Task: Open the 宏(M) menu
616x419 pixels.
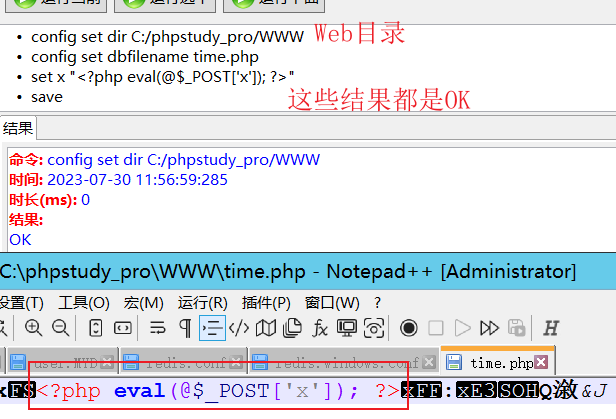Action: pyautogui.click(x=143, y=303)
